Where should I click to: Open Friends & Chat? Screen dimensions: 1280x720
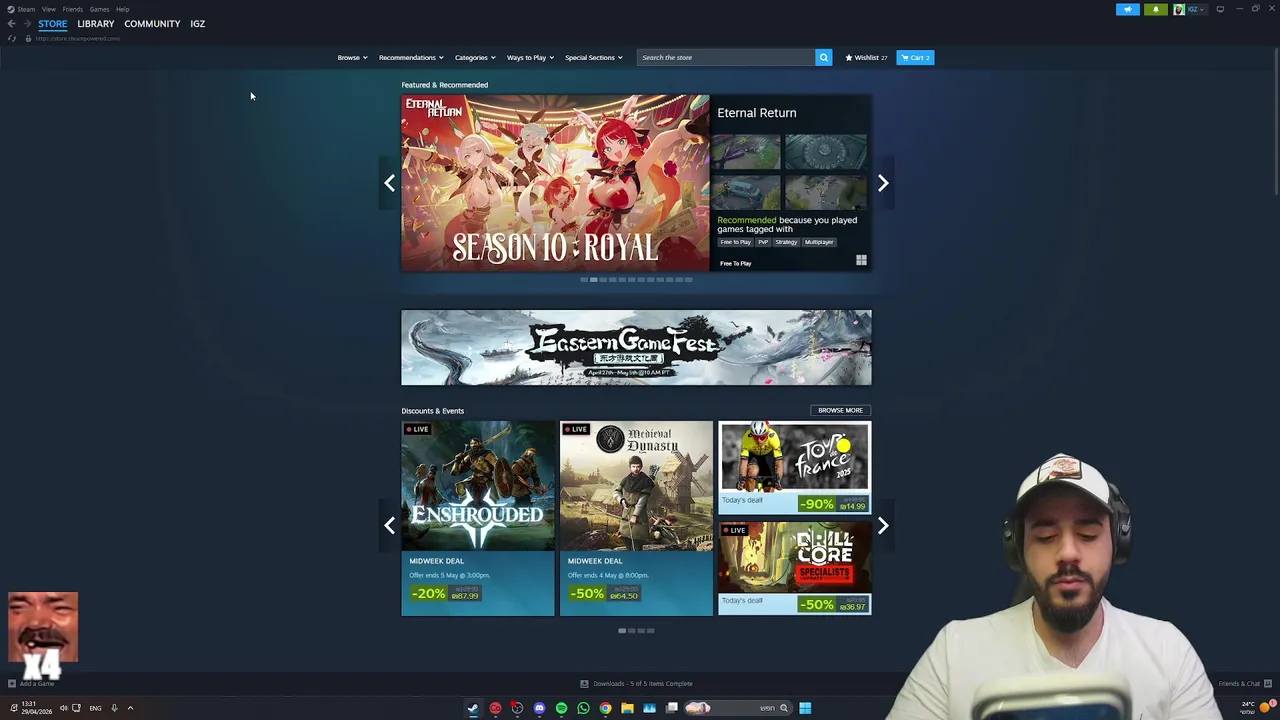1244,684
